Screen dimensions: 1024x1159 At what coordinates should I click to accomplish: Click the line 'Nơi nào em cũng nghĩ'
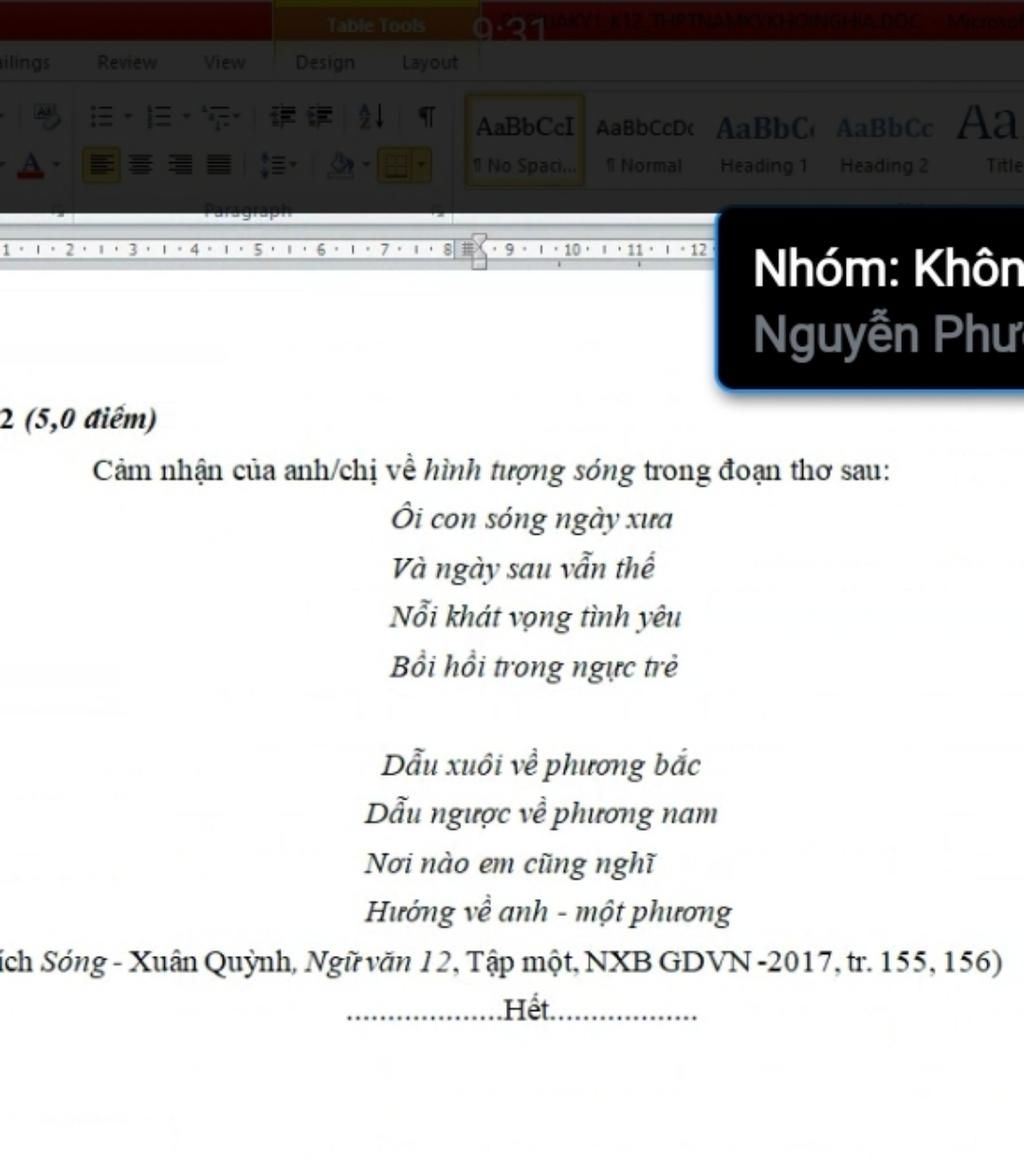coord(509,863)
